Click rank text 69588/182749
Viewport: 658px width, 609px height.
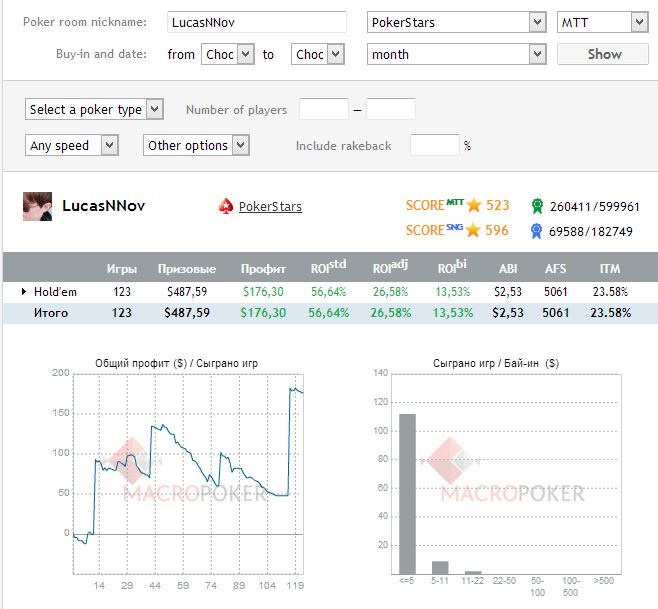click(x=590, y=231)
